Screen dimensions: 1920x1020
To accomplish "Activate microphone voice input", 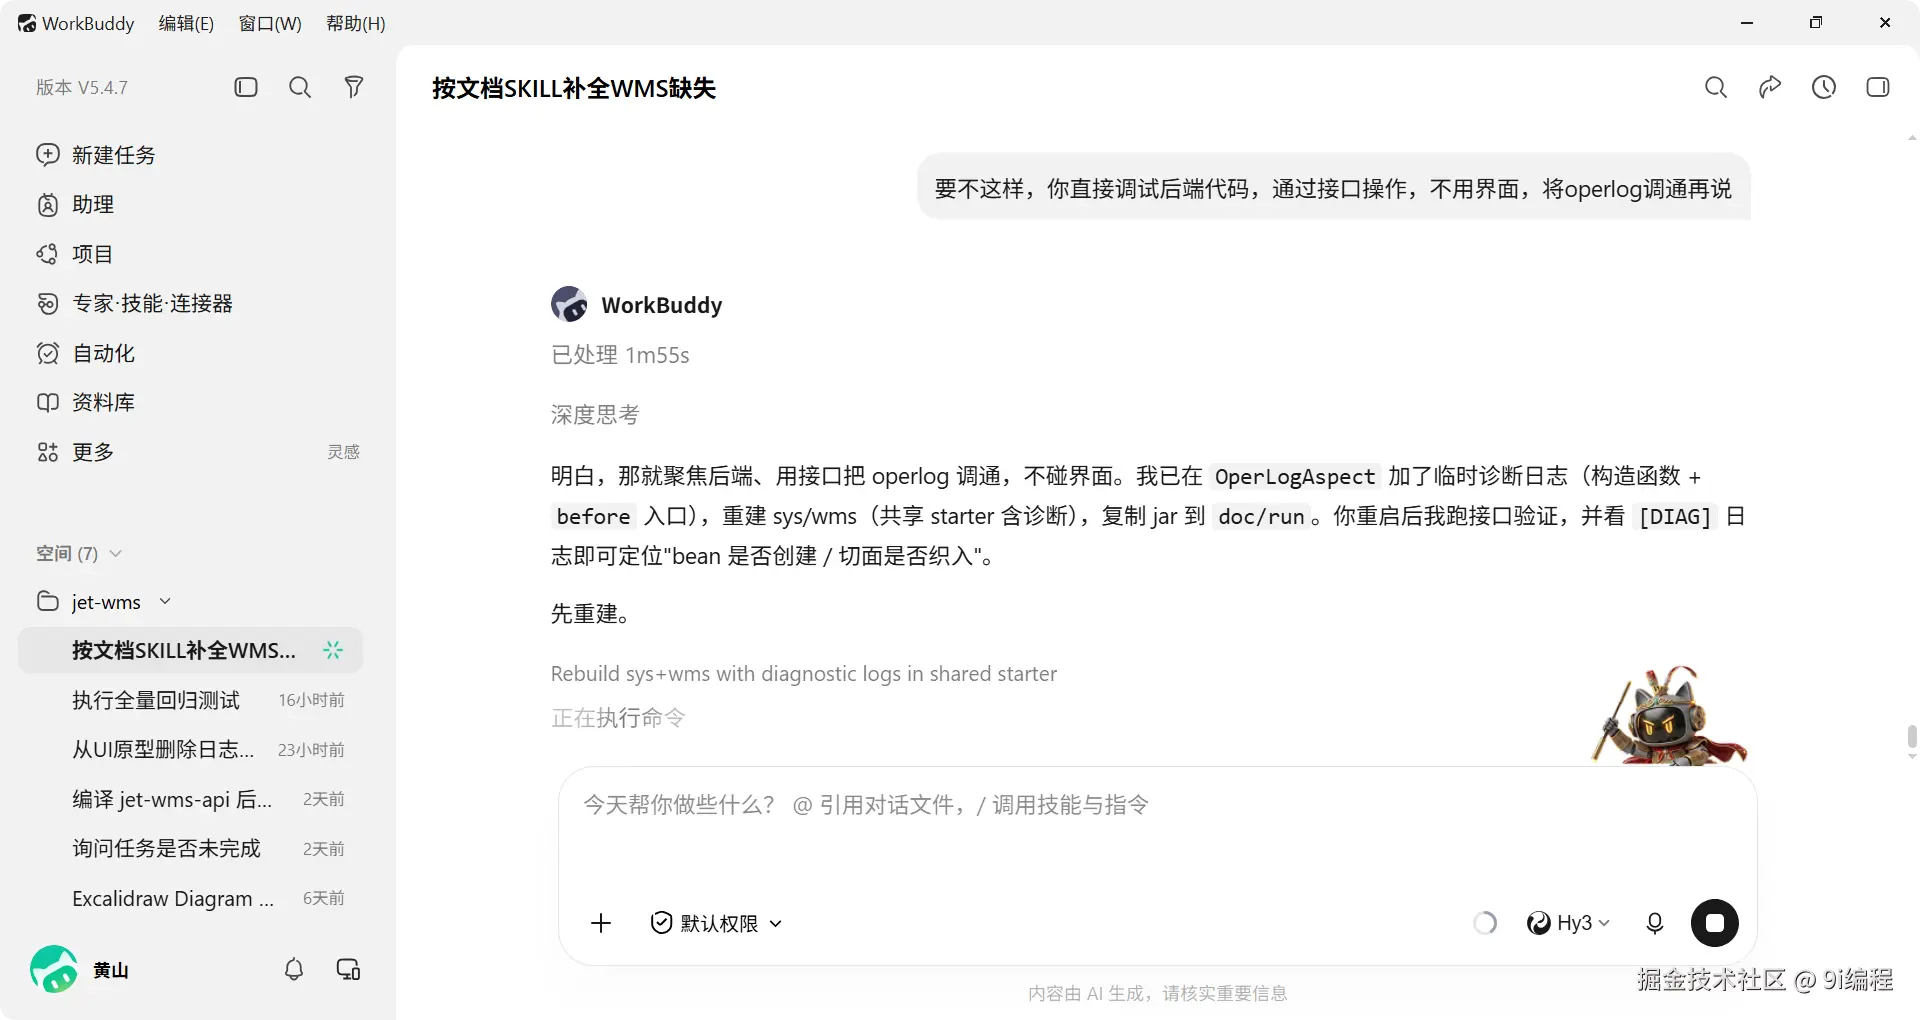I will pos(1655,923).
